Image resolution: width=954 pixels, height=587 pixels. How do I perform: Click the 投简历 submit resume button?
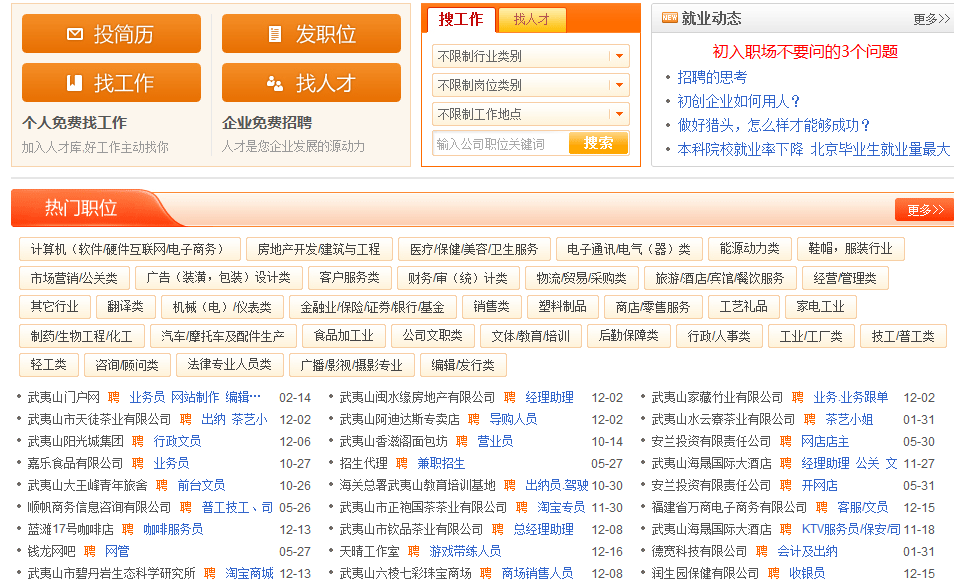click(x=111, y=33)
